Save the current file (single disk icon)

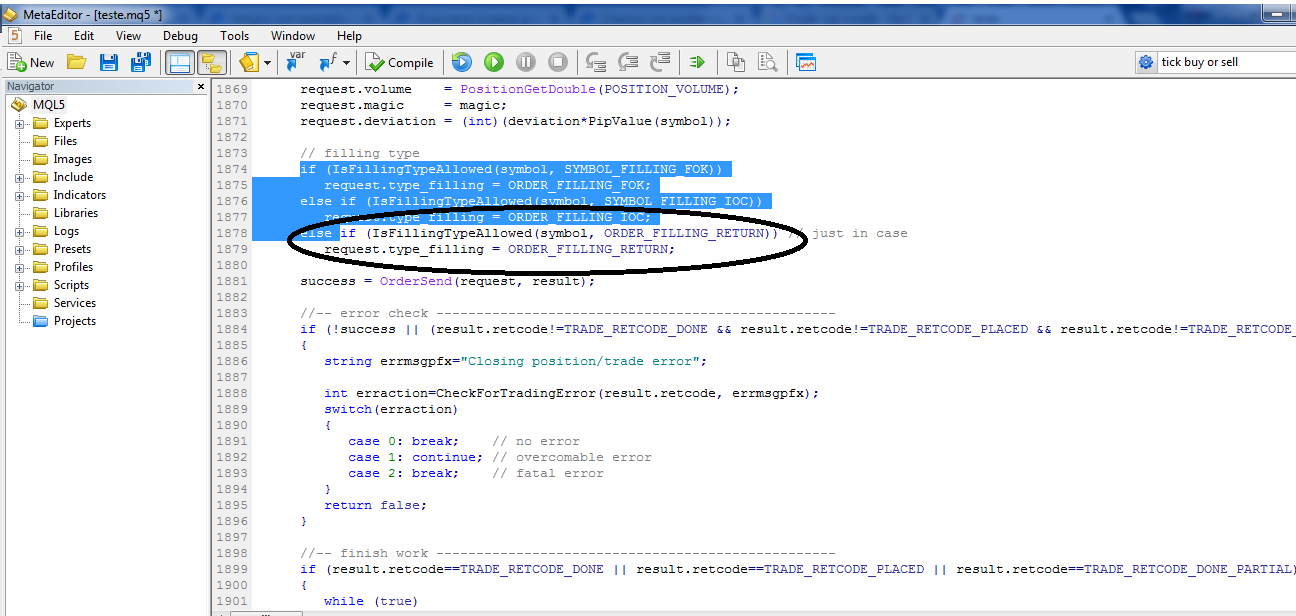[109, 62]
